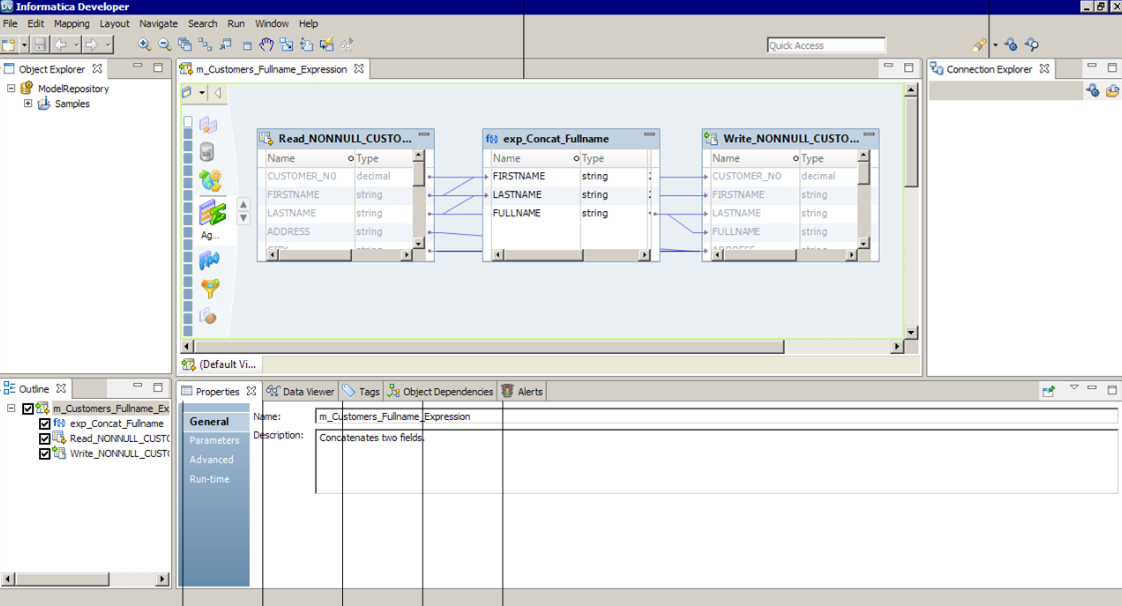Viewport: 1122px width, 606px height.
Task: Uncheck Read_NONNULL_CUST in the Outline
Action: point(44,439)
